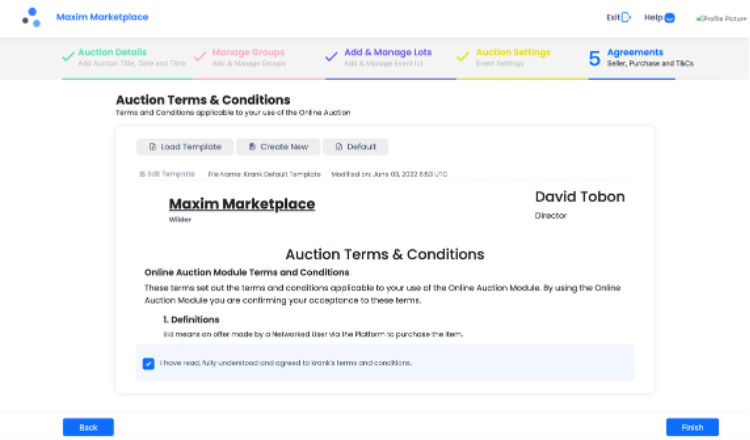This screenshot has width=750, height=440.
Task: Click the Auction Details green checkmark icon
Action: click(68, 57)
